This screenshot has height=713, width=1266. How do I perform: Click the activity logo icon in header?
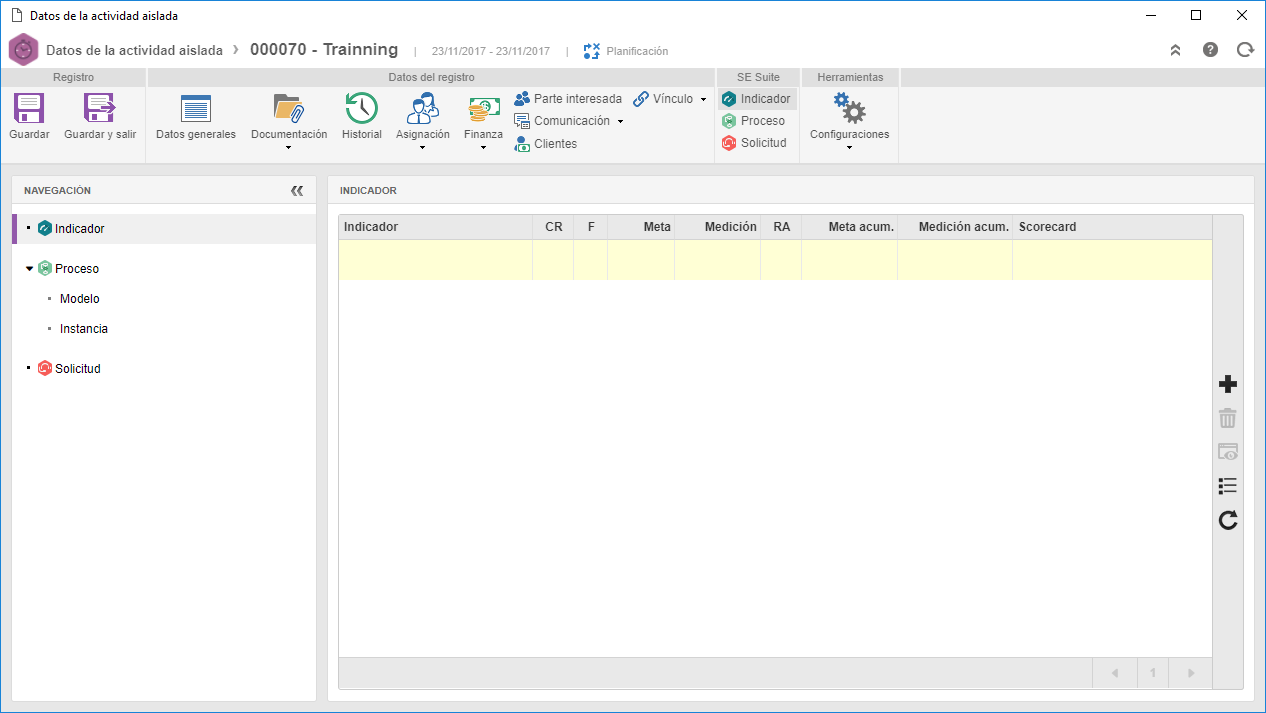(23, 50)
